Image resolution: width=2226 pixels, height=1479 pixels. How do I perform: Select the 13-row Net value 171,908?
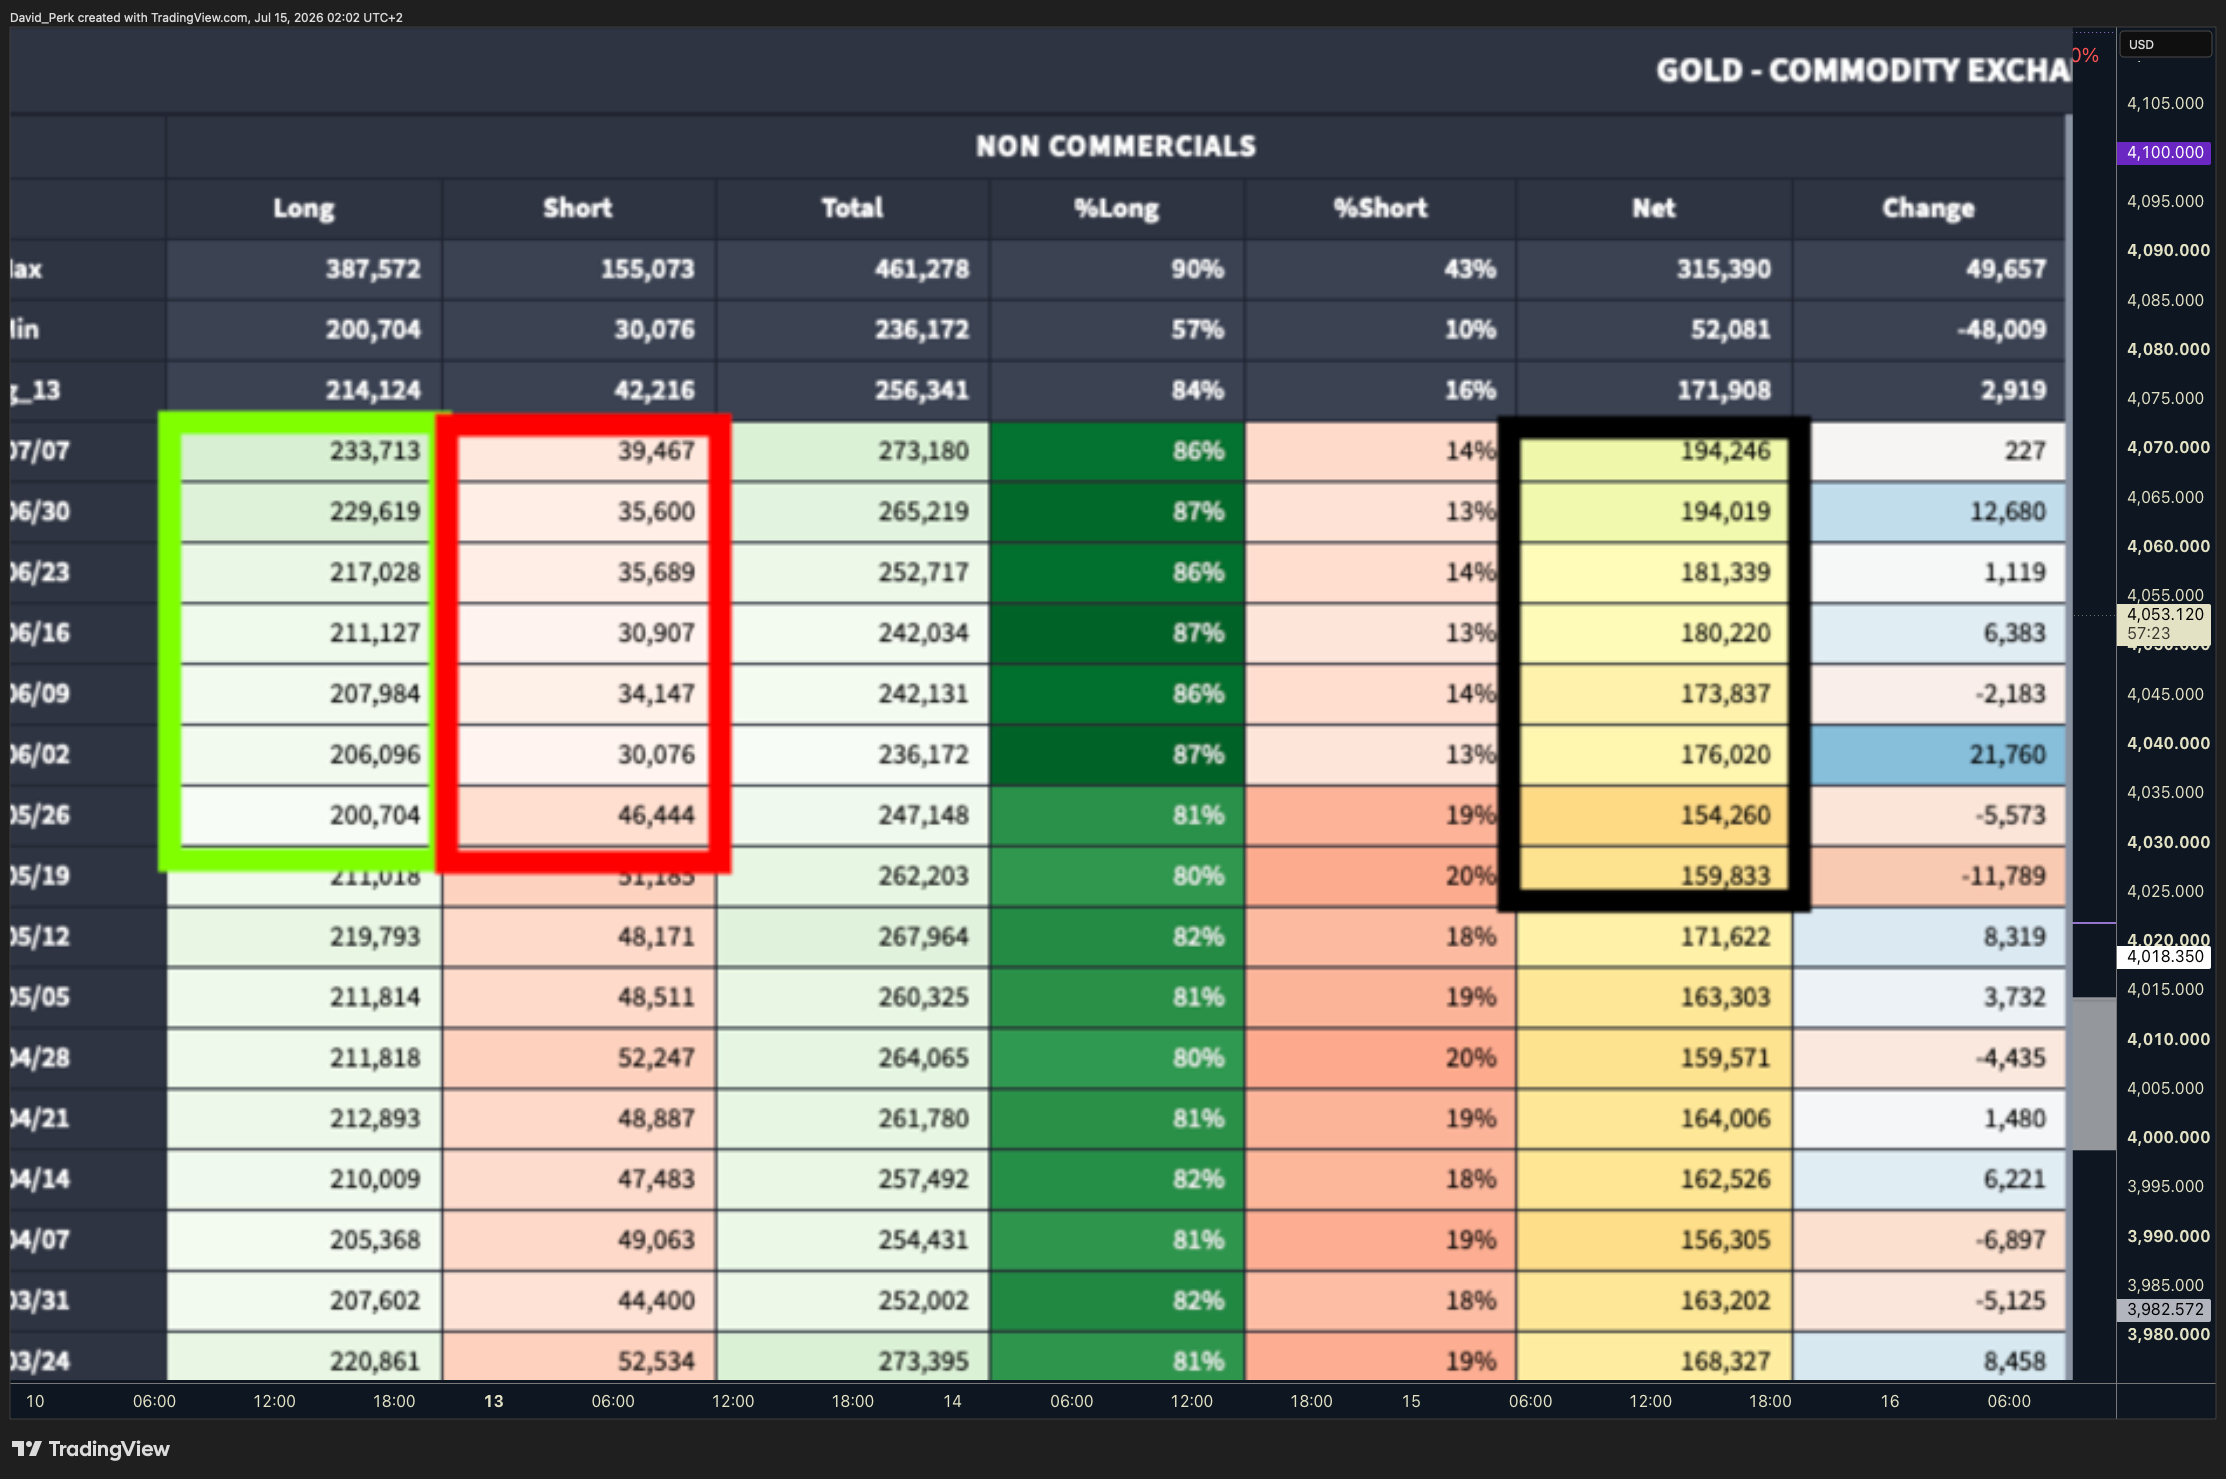click(x=1724, y=390)
